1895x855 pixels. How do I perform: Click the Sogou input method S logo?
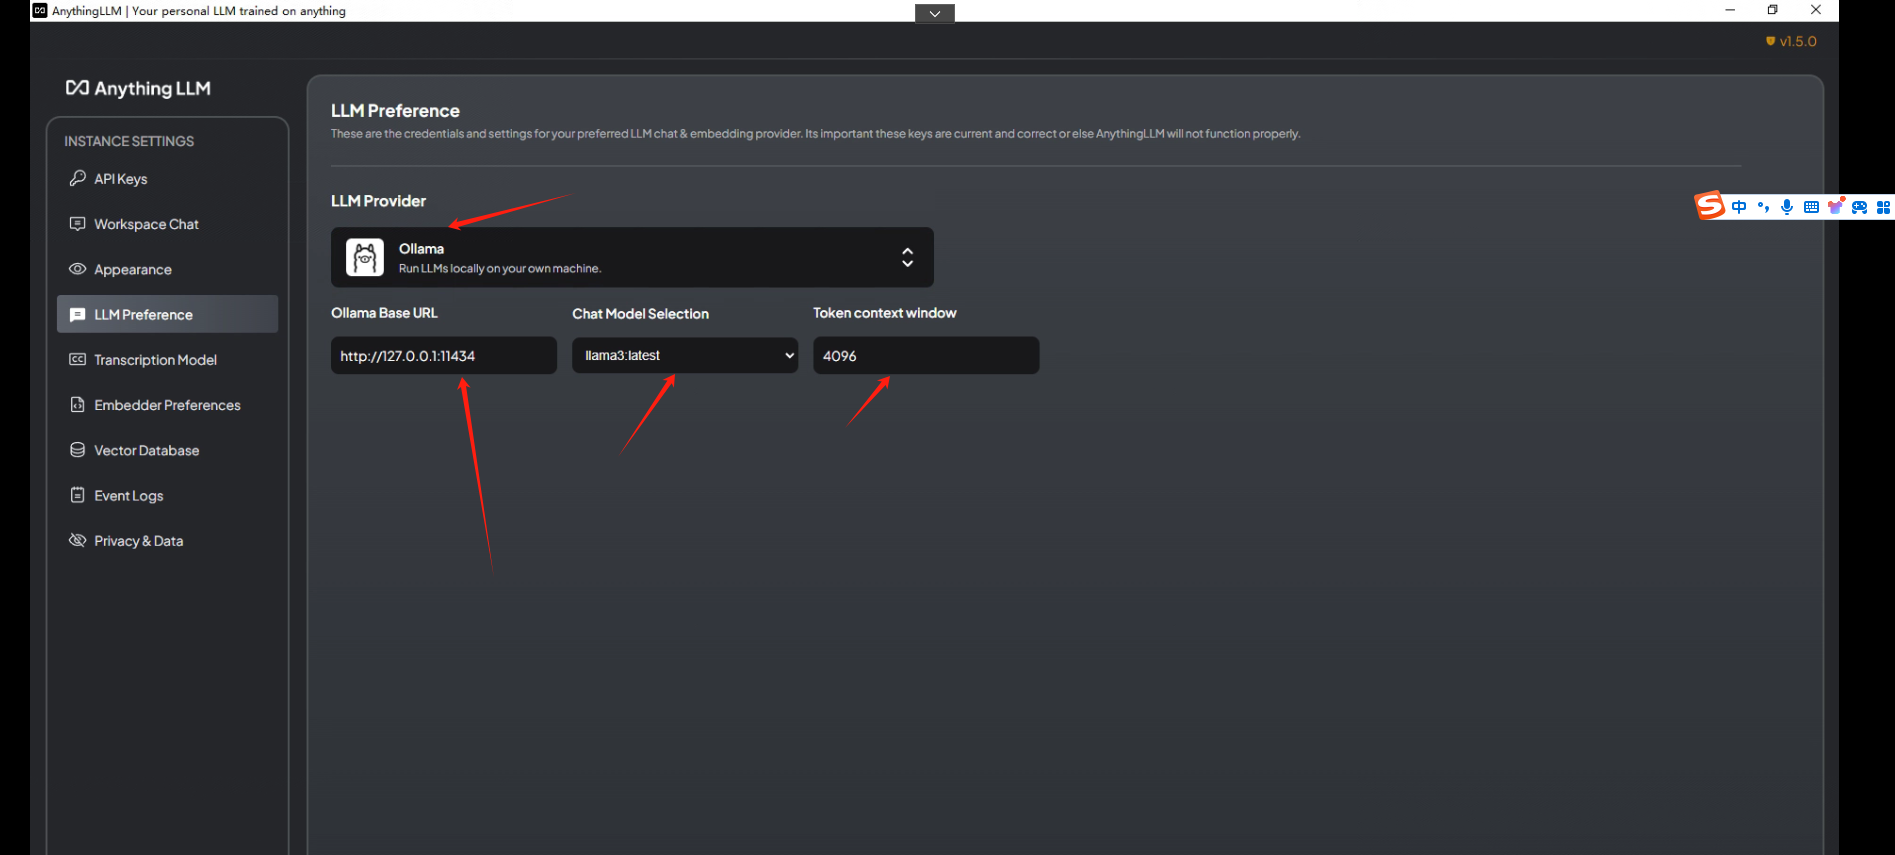(x=1710, y=205)
